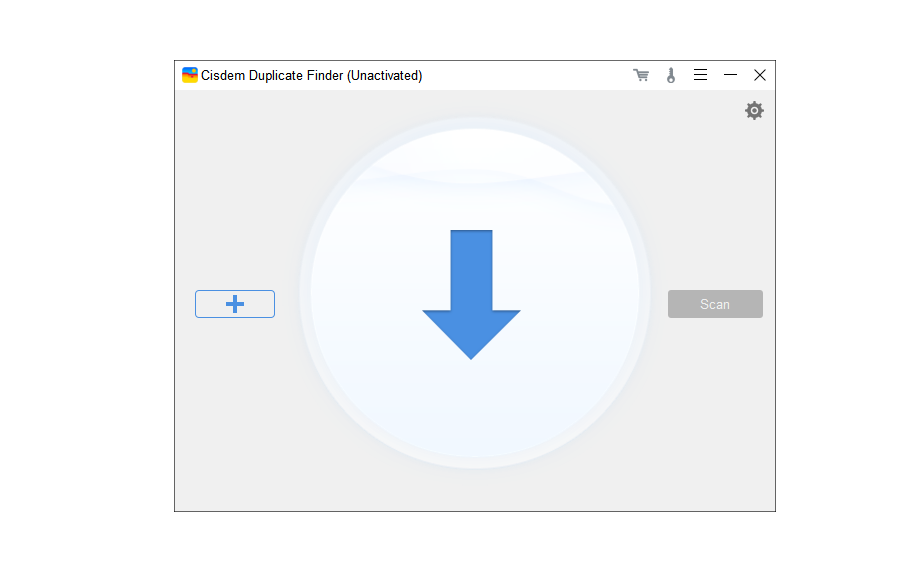Close the Cisdem Duplicate Finder window

coord(760,75)
